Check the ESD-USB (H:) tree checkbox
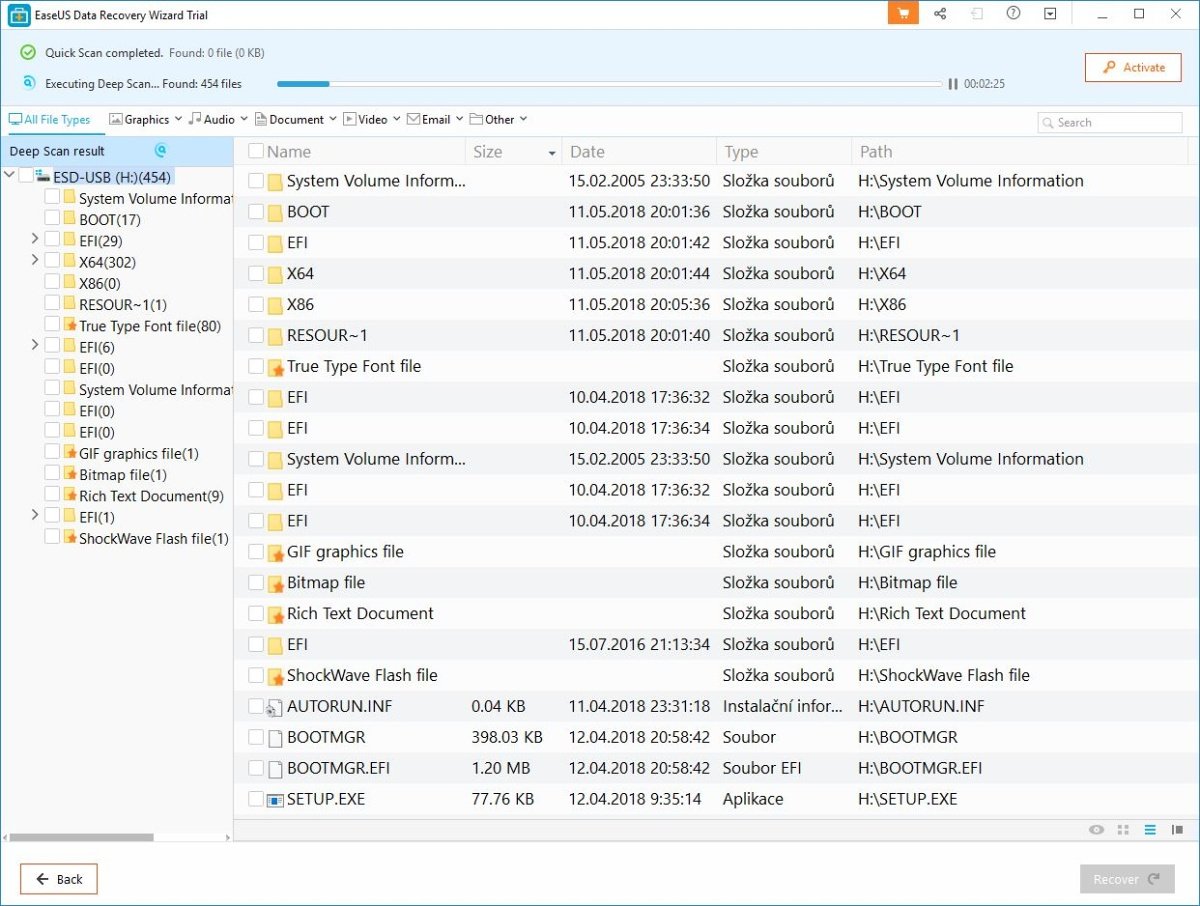1200x906 pixels. click(26, 177)
